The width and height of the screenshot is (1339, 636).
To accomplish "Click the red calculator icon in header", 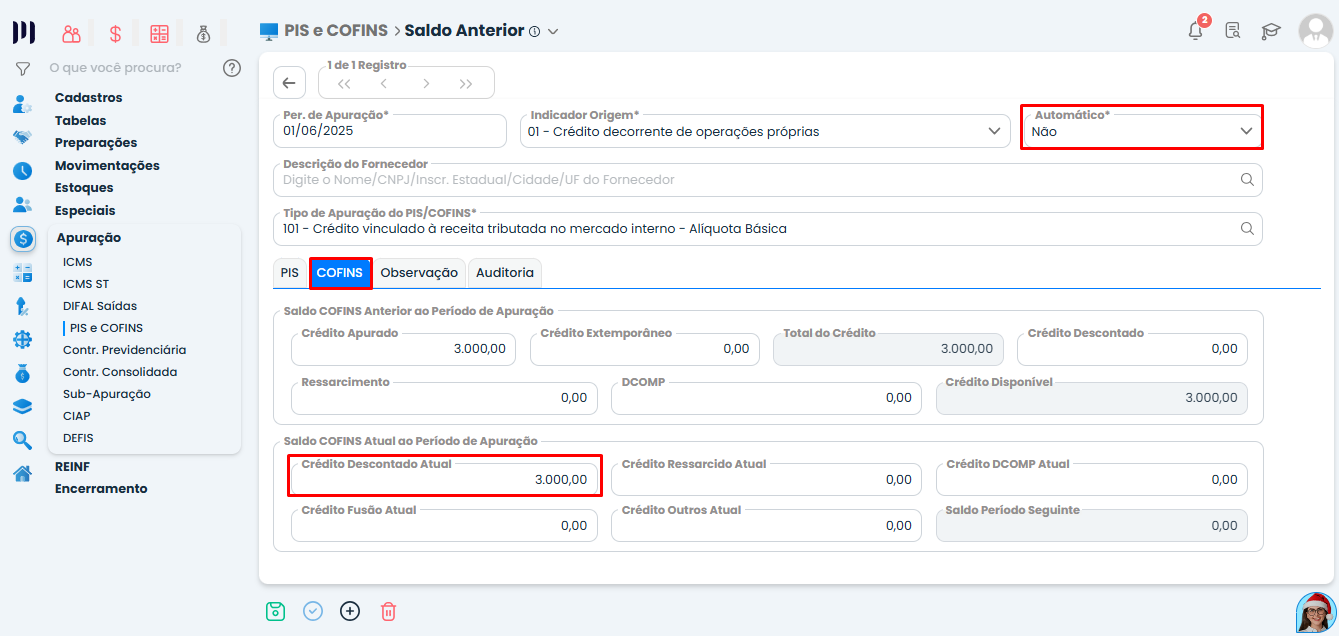I will [159, 32].
